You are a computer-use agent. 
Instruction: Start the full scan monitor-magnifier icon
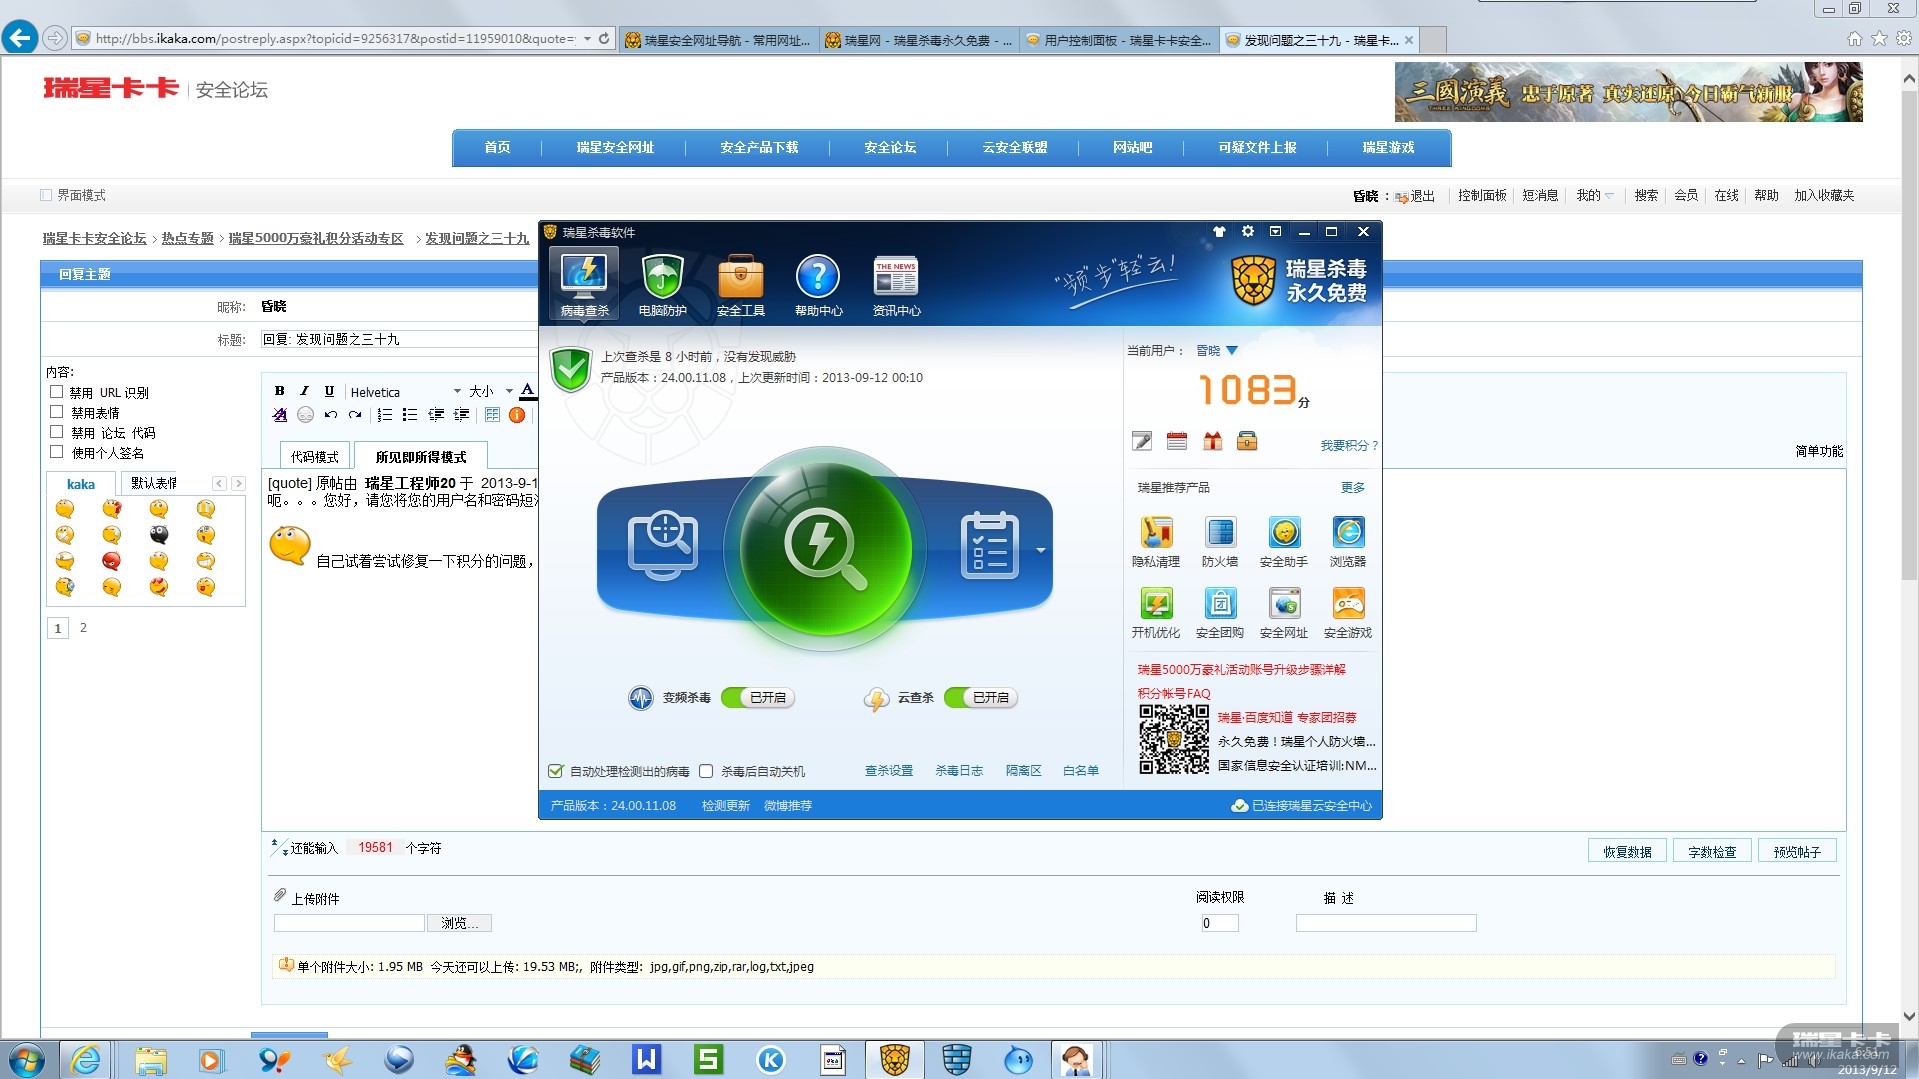tap(662, 546)
